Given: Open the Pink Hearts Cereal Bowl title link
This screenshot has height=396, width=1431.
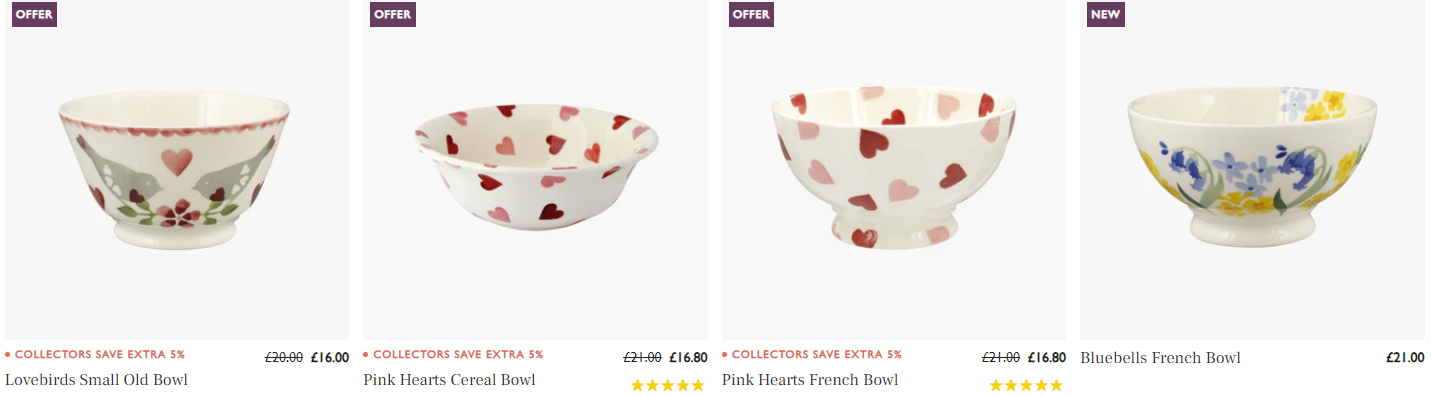Looking at the screenshot, I should (x=449, y=380).
